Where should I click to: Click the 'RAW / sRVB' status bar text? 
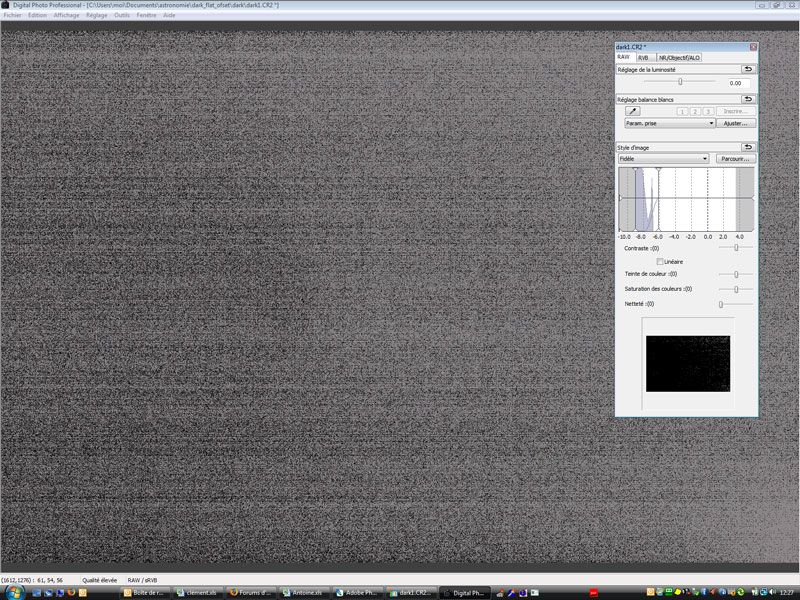[142, 580]
